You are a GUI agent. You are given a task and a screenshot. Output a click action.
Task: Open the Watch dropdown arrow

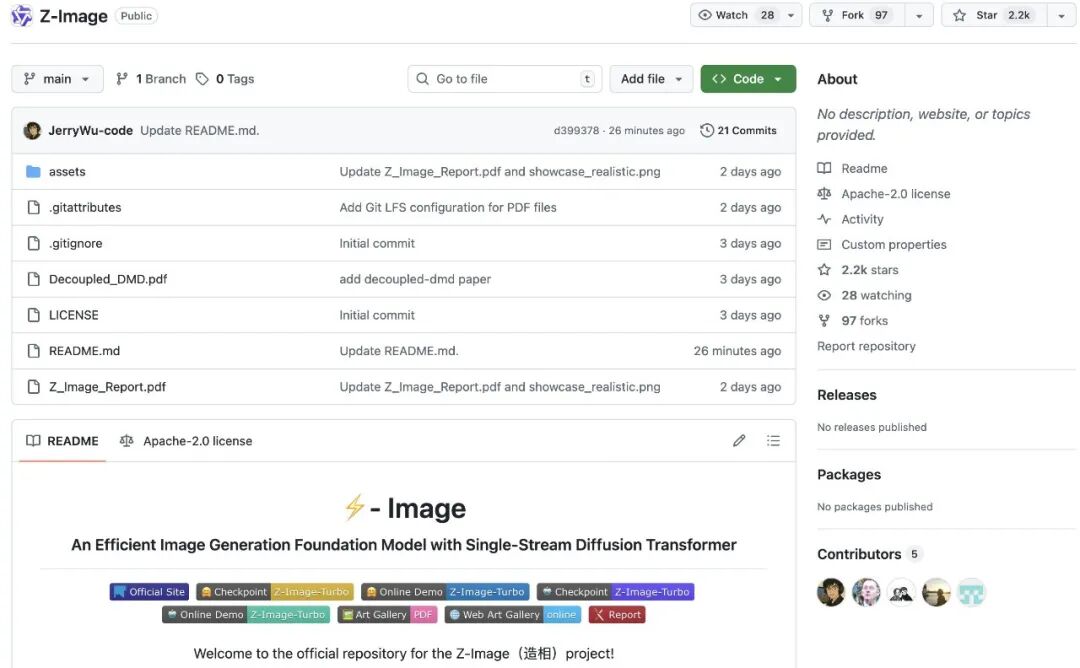pyautogui.click(x=791, y=15)
